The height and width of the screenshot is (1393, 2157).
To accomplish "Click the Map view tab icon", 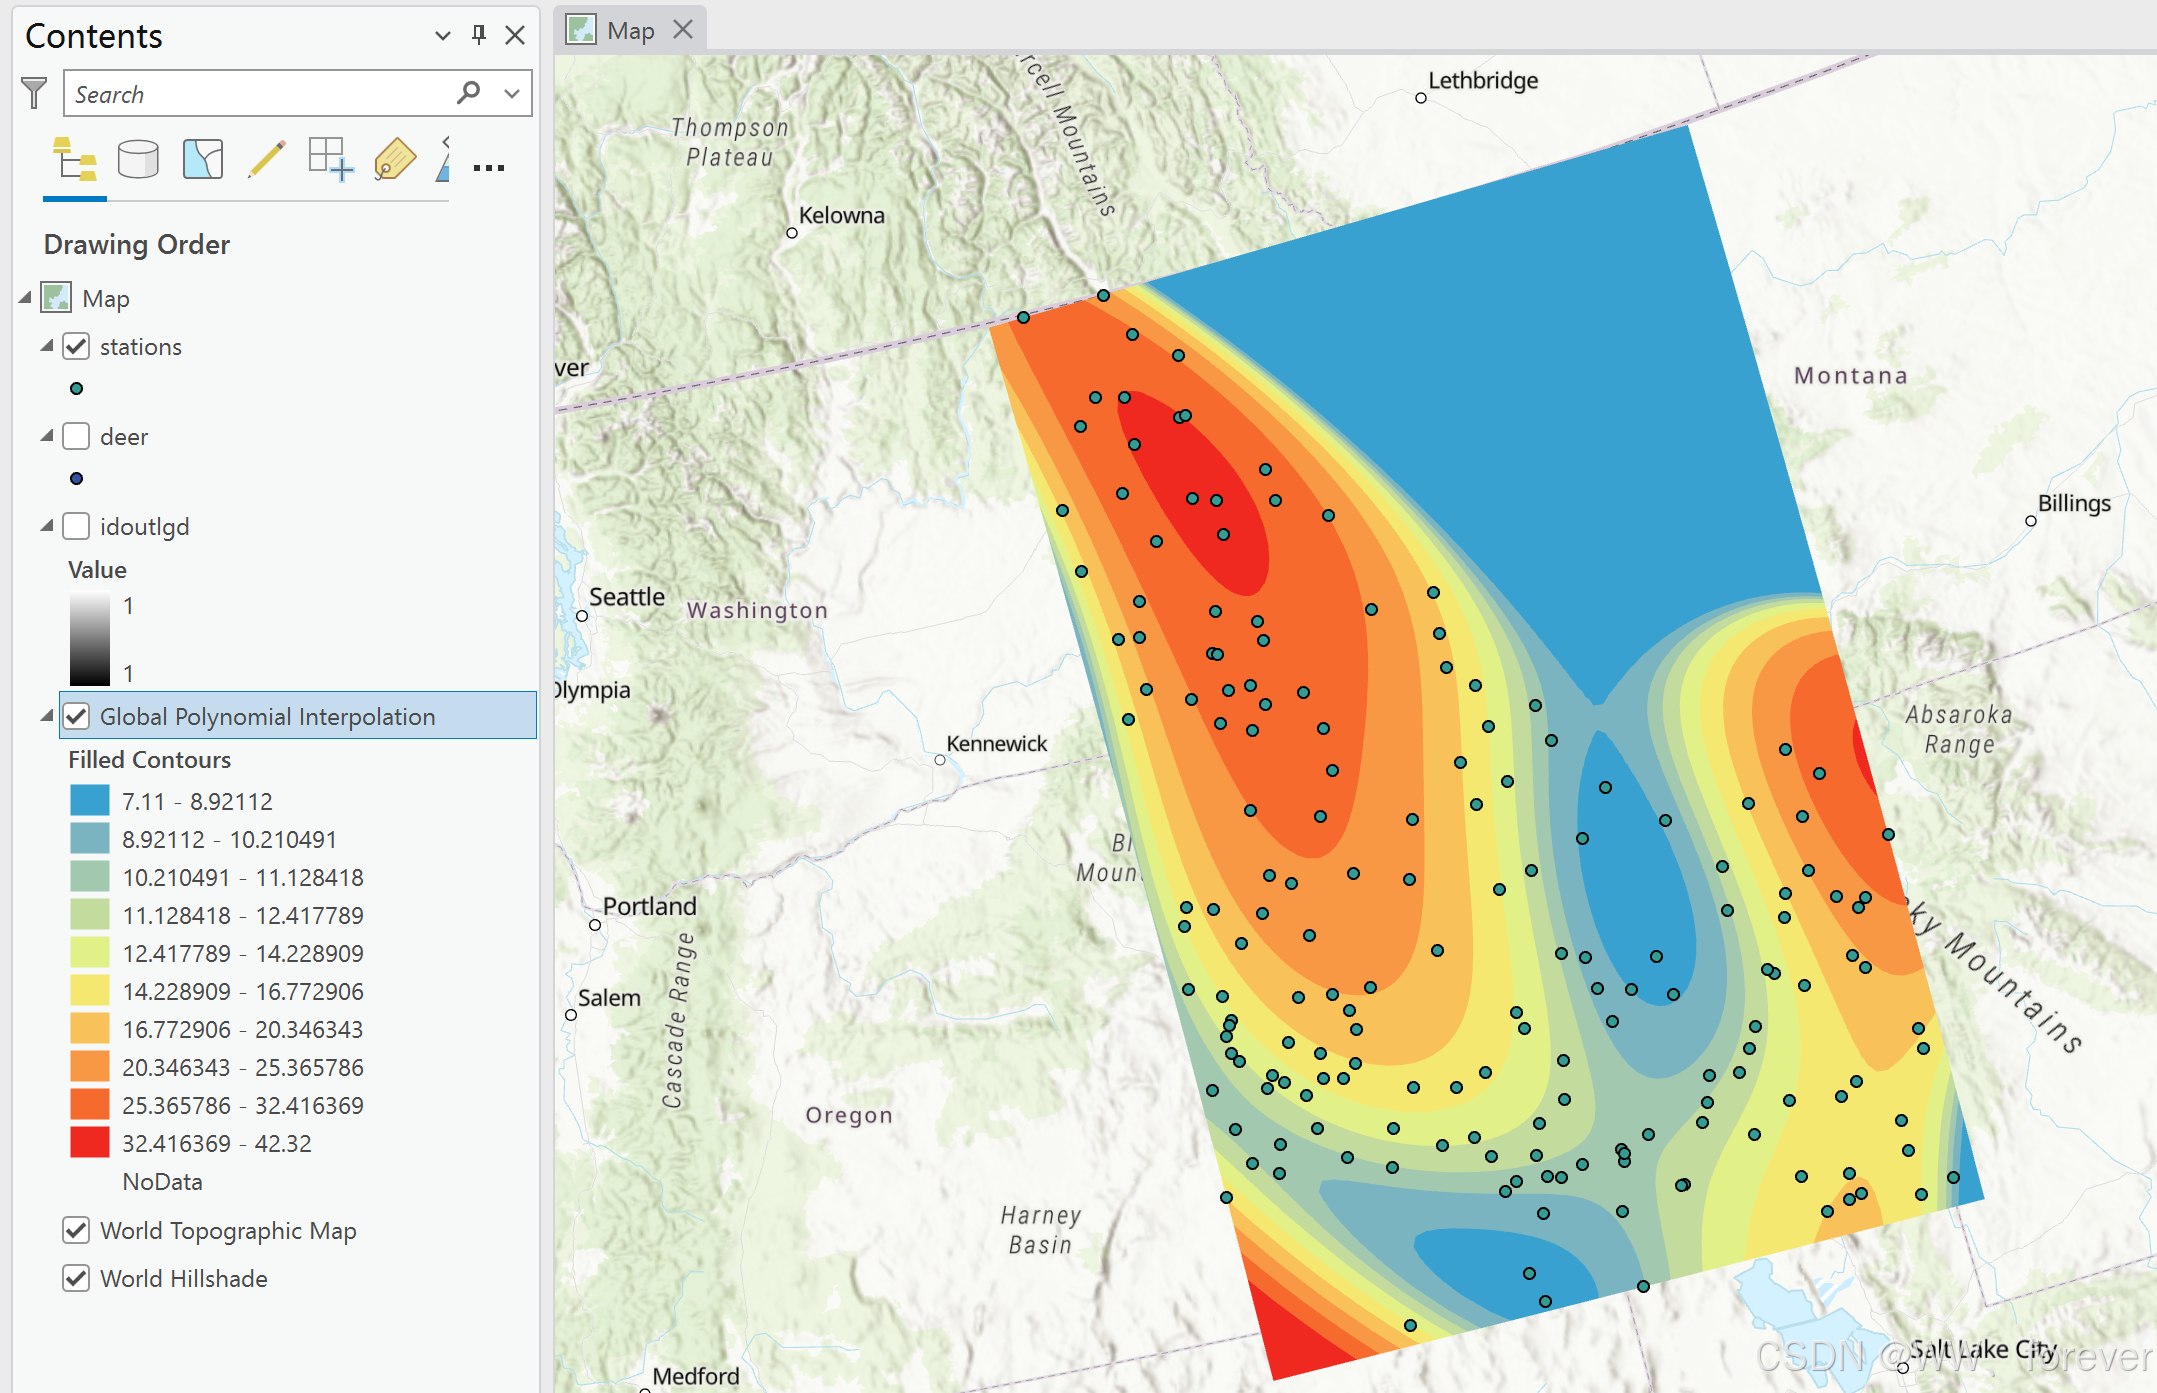I will click(x=581, y=30).
